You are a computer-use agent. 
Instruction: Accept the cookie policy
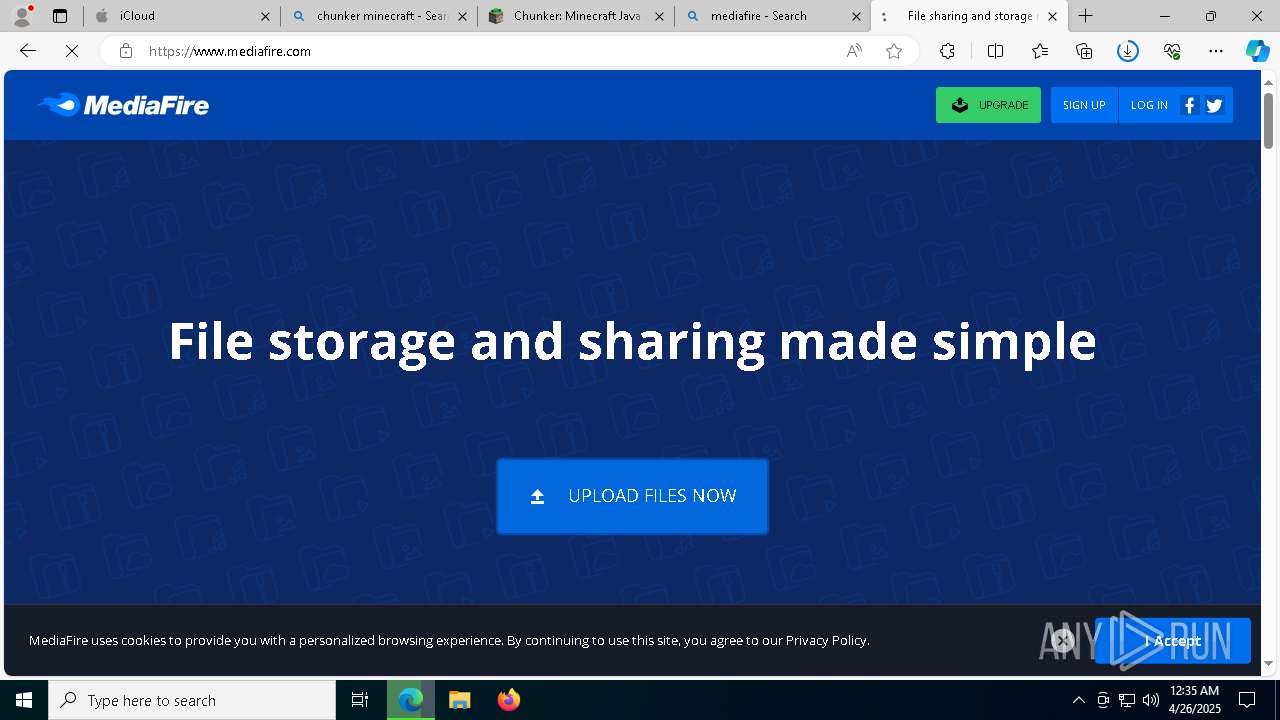[1172, 641]
